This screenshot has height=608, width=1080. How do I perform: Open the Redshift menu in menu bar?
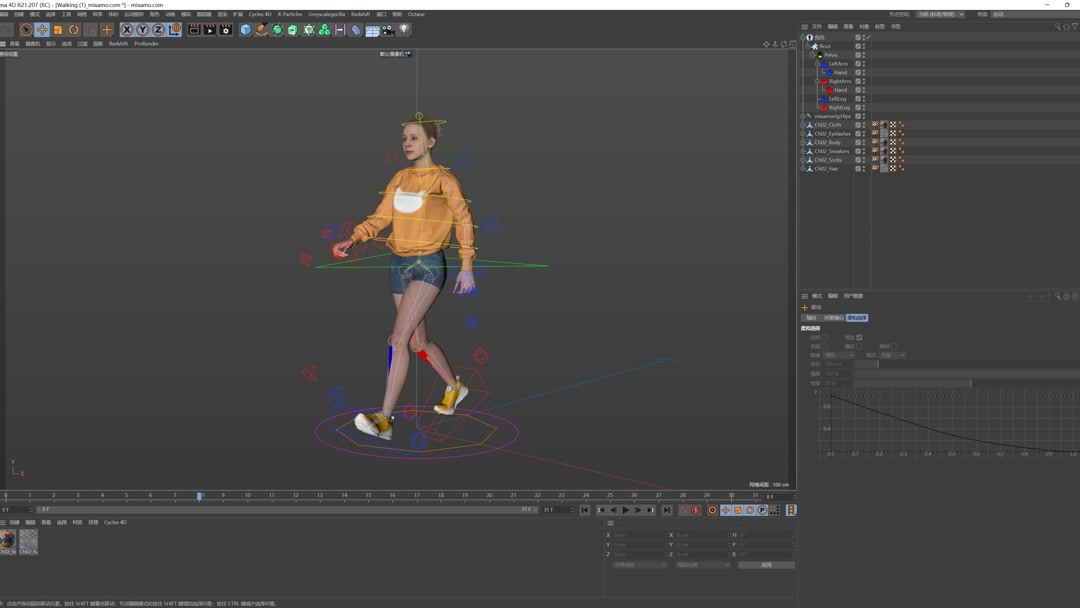tap(360, 14)
